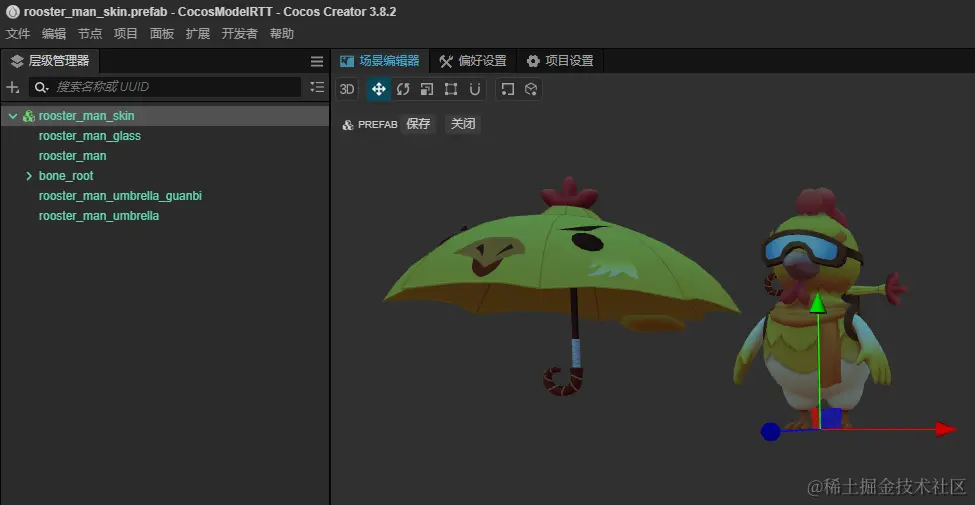Click the prefab icon beside rooster_man_skin
Viewport: 975px width, 505px height.
pos(29,116)
